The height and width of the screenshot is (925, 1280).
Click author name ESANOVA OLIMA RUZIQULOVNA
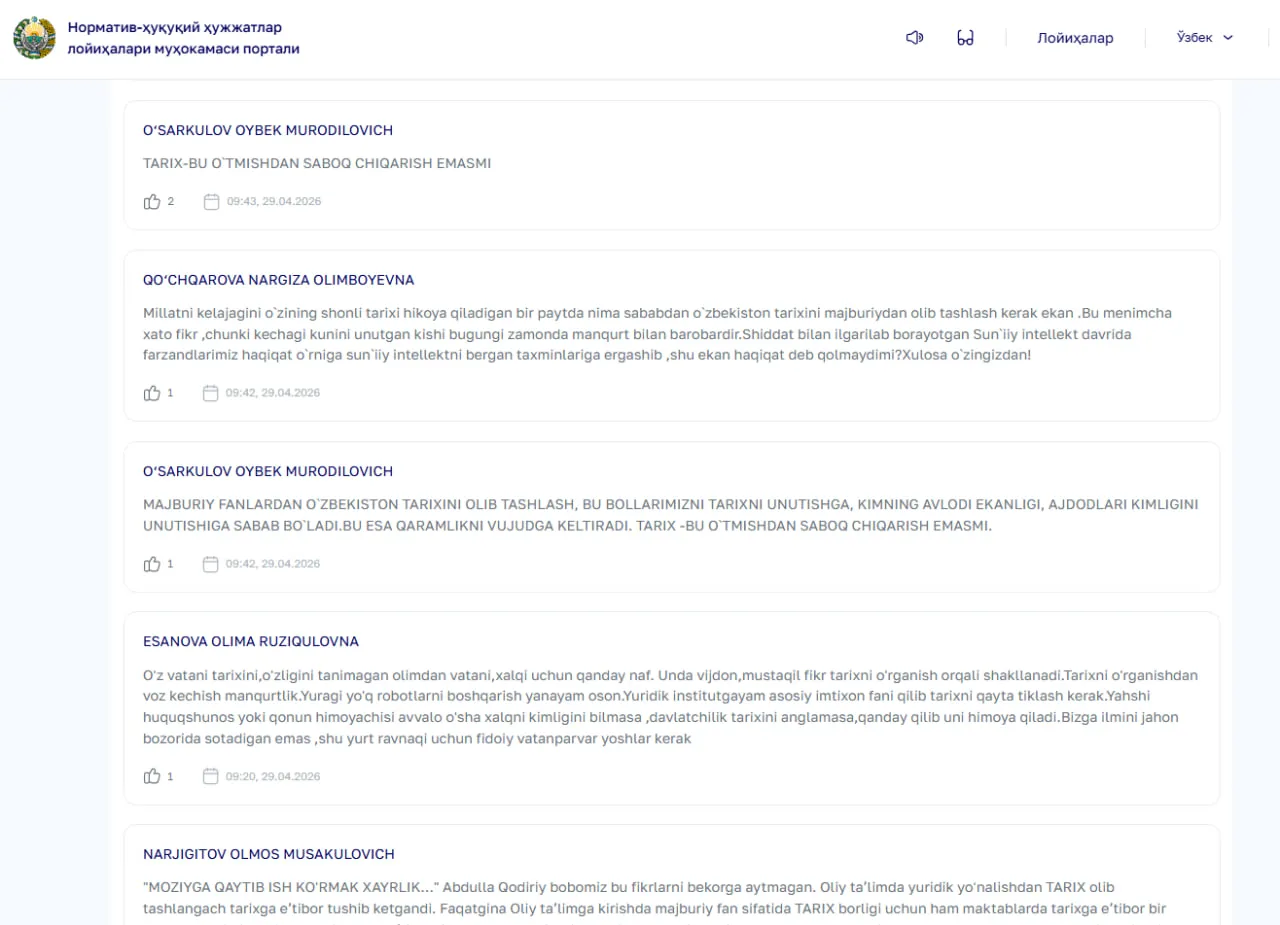pyautogui.click(x=251, y=641)
